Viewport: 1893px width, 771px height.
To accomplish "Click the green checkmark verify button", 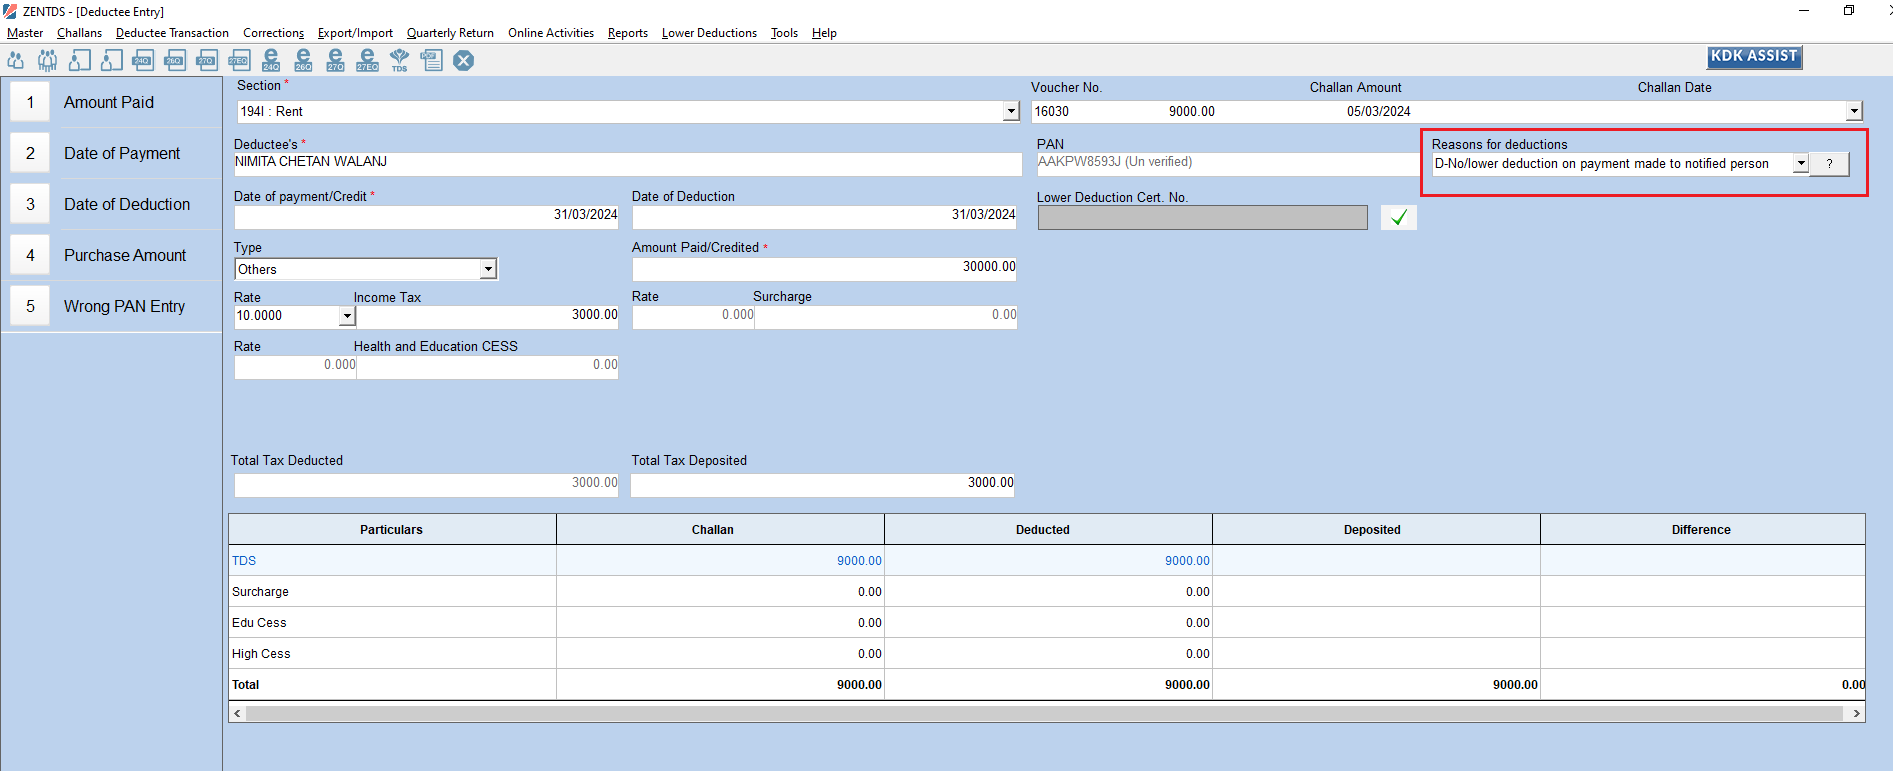I will (x=1399, y=217).
